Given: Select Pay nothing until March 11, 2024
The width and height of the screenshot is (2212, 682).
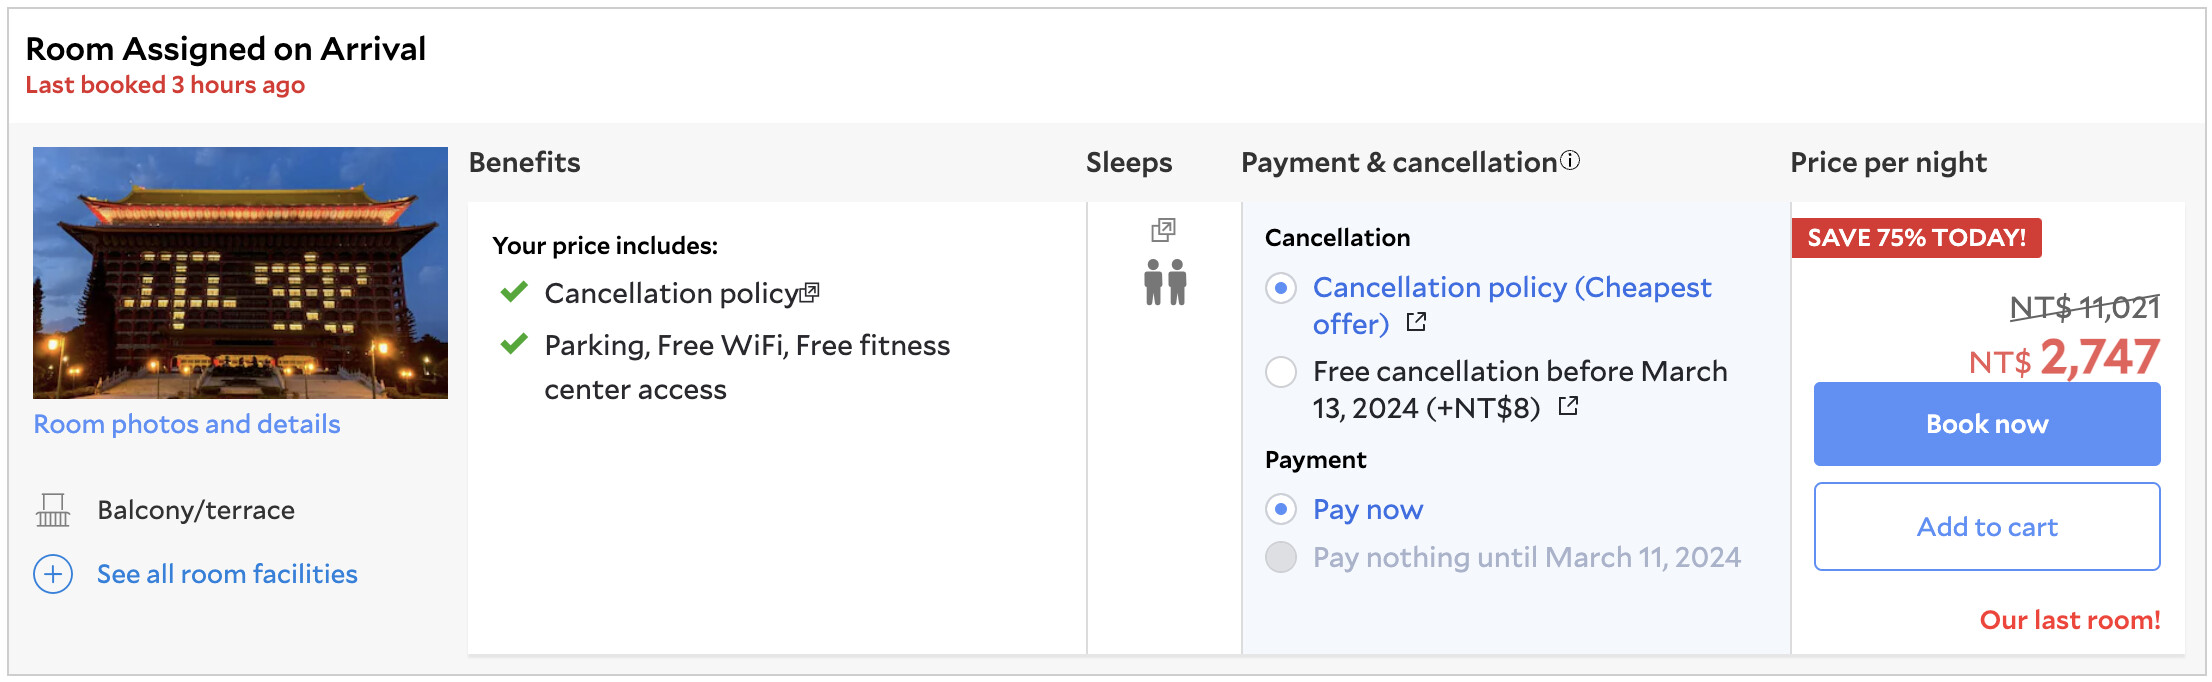Looking at the screenshot, I should click(x=1281, y=557).
